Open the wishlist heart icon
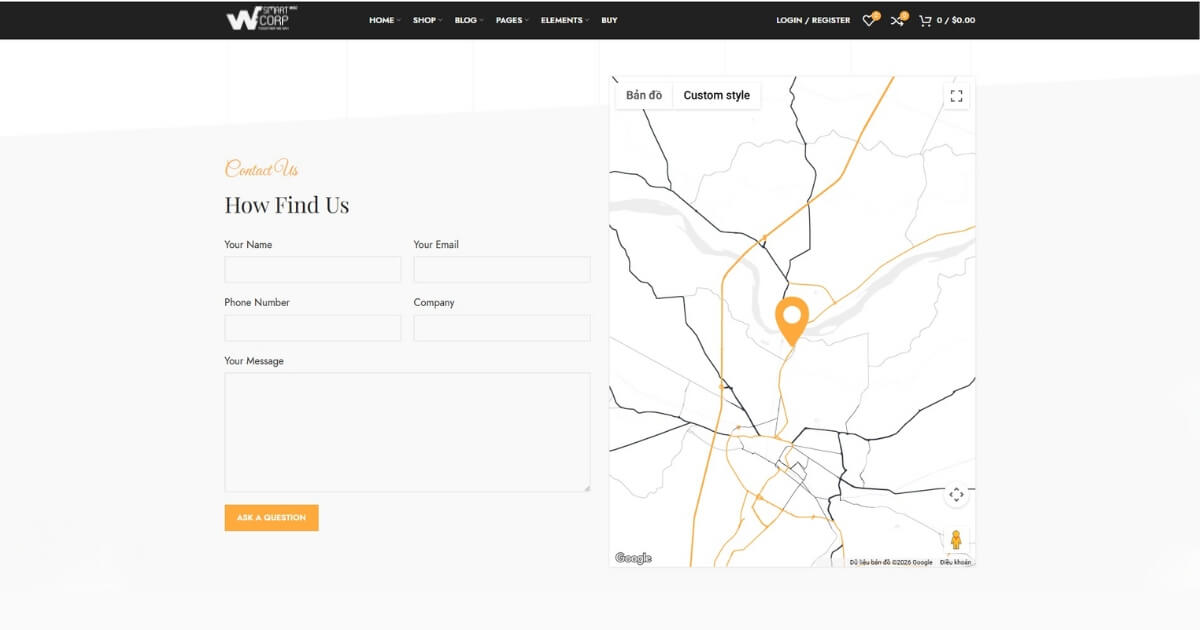The height and width of the screenshot is (630, 1200). click(868, 20)
